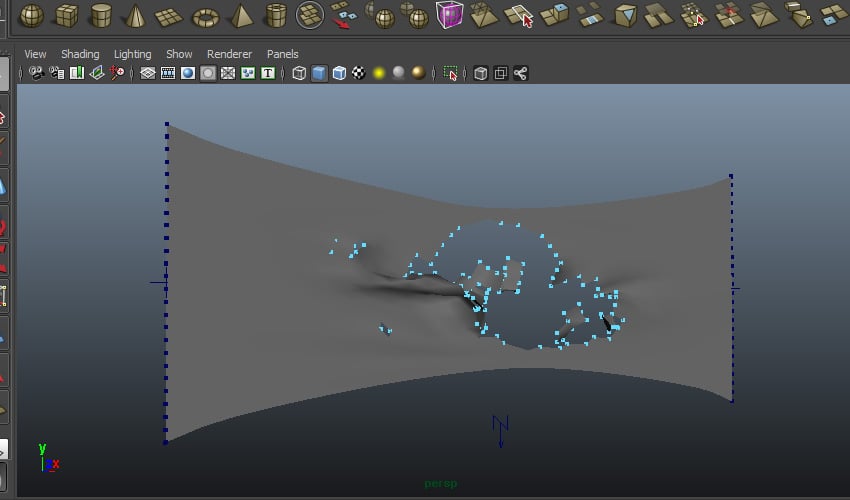850x500 pixels.
Task: Create a polygon pyramid from the shelf
Action: (x=241, y=15)
